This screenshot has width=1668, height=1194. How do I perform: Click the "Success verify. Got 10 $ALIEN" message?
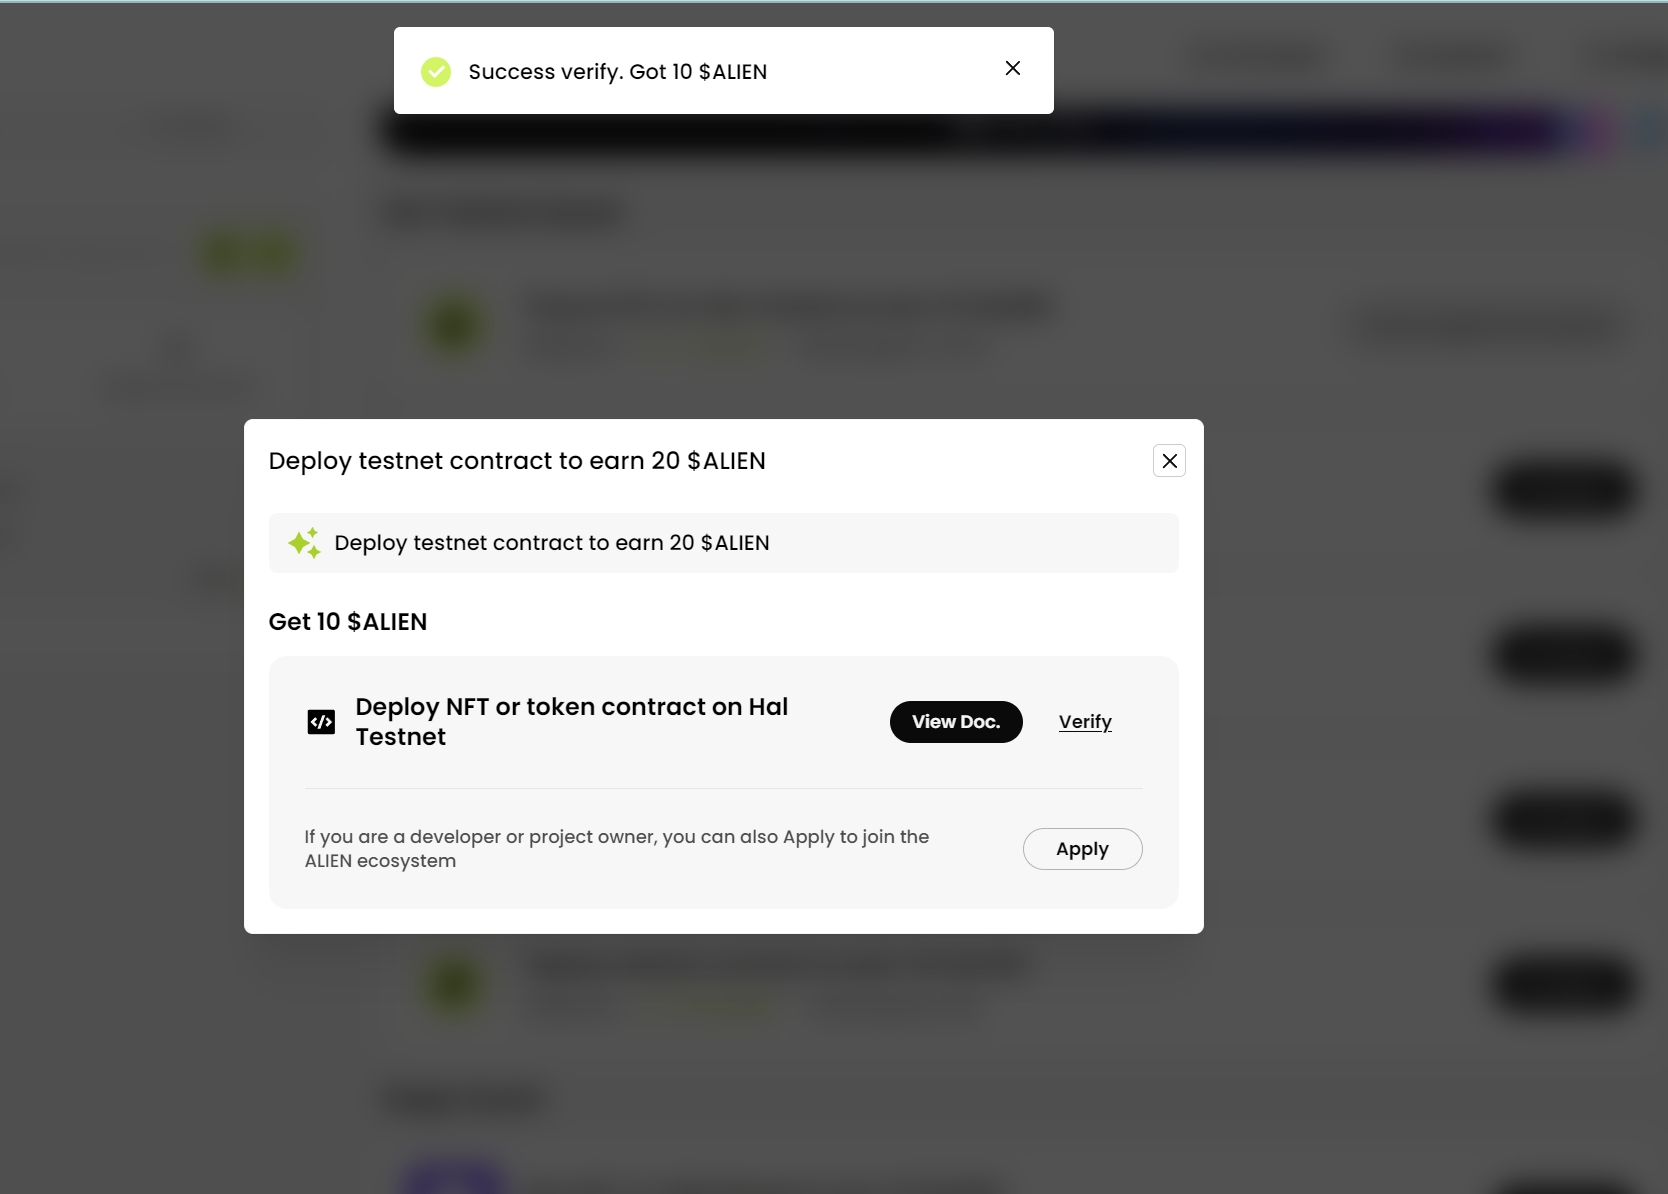pos(617,72)
